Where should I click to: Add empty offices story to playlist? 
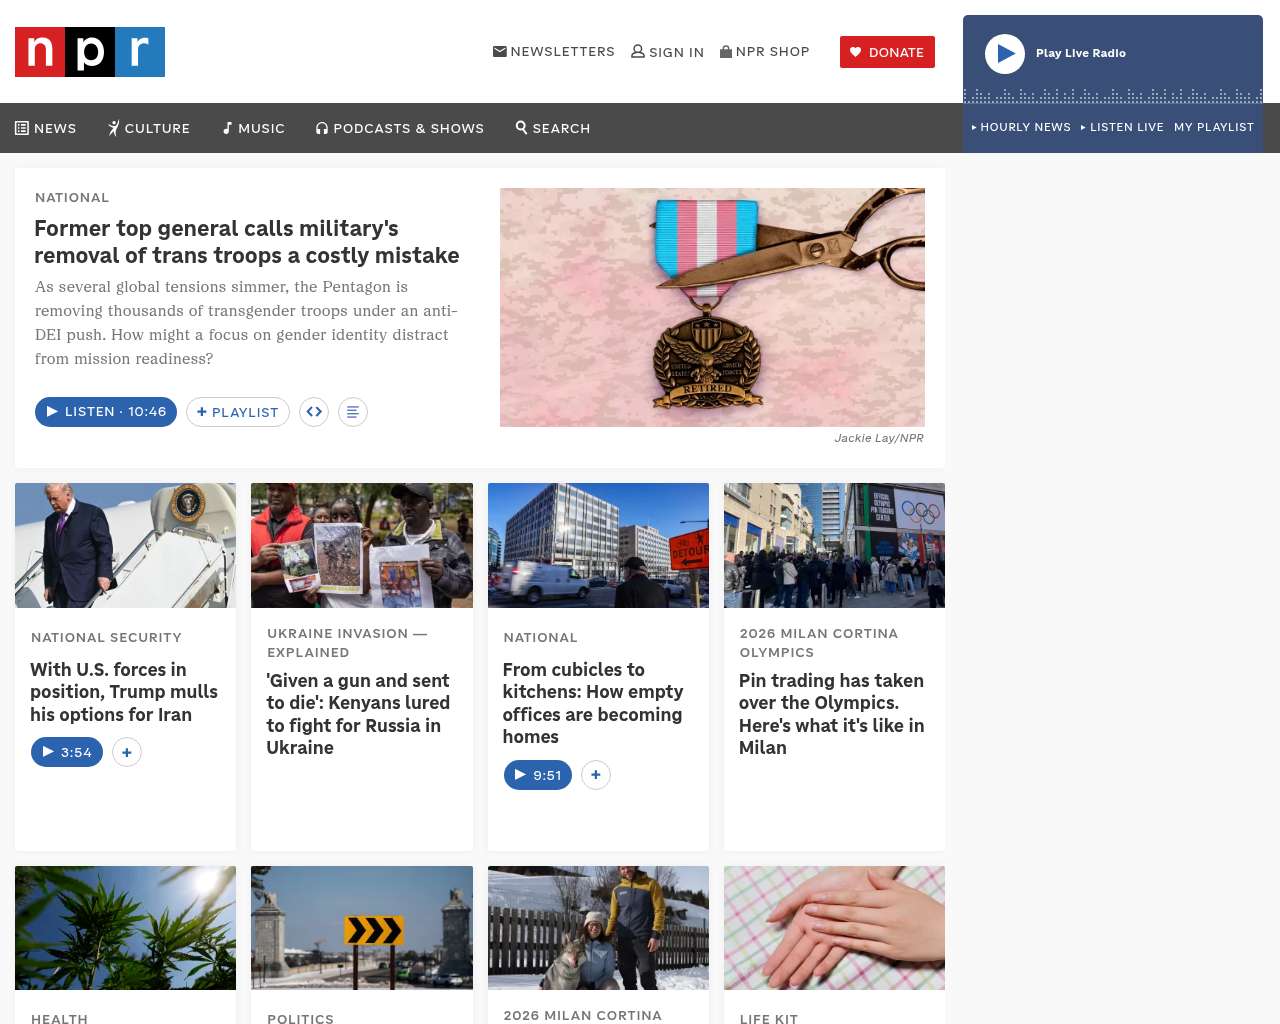tap(596, 775)
